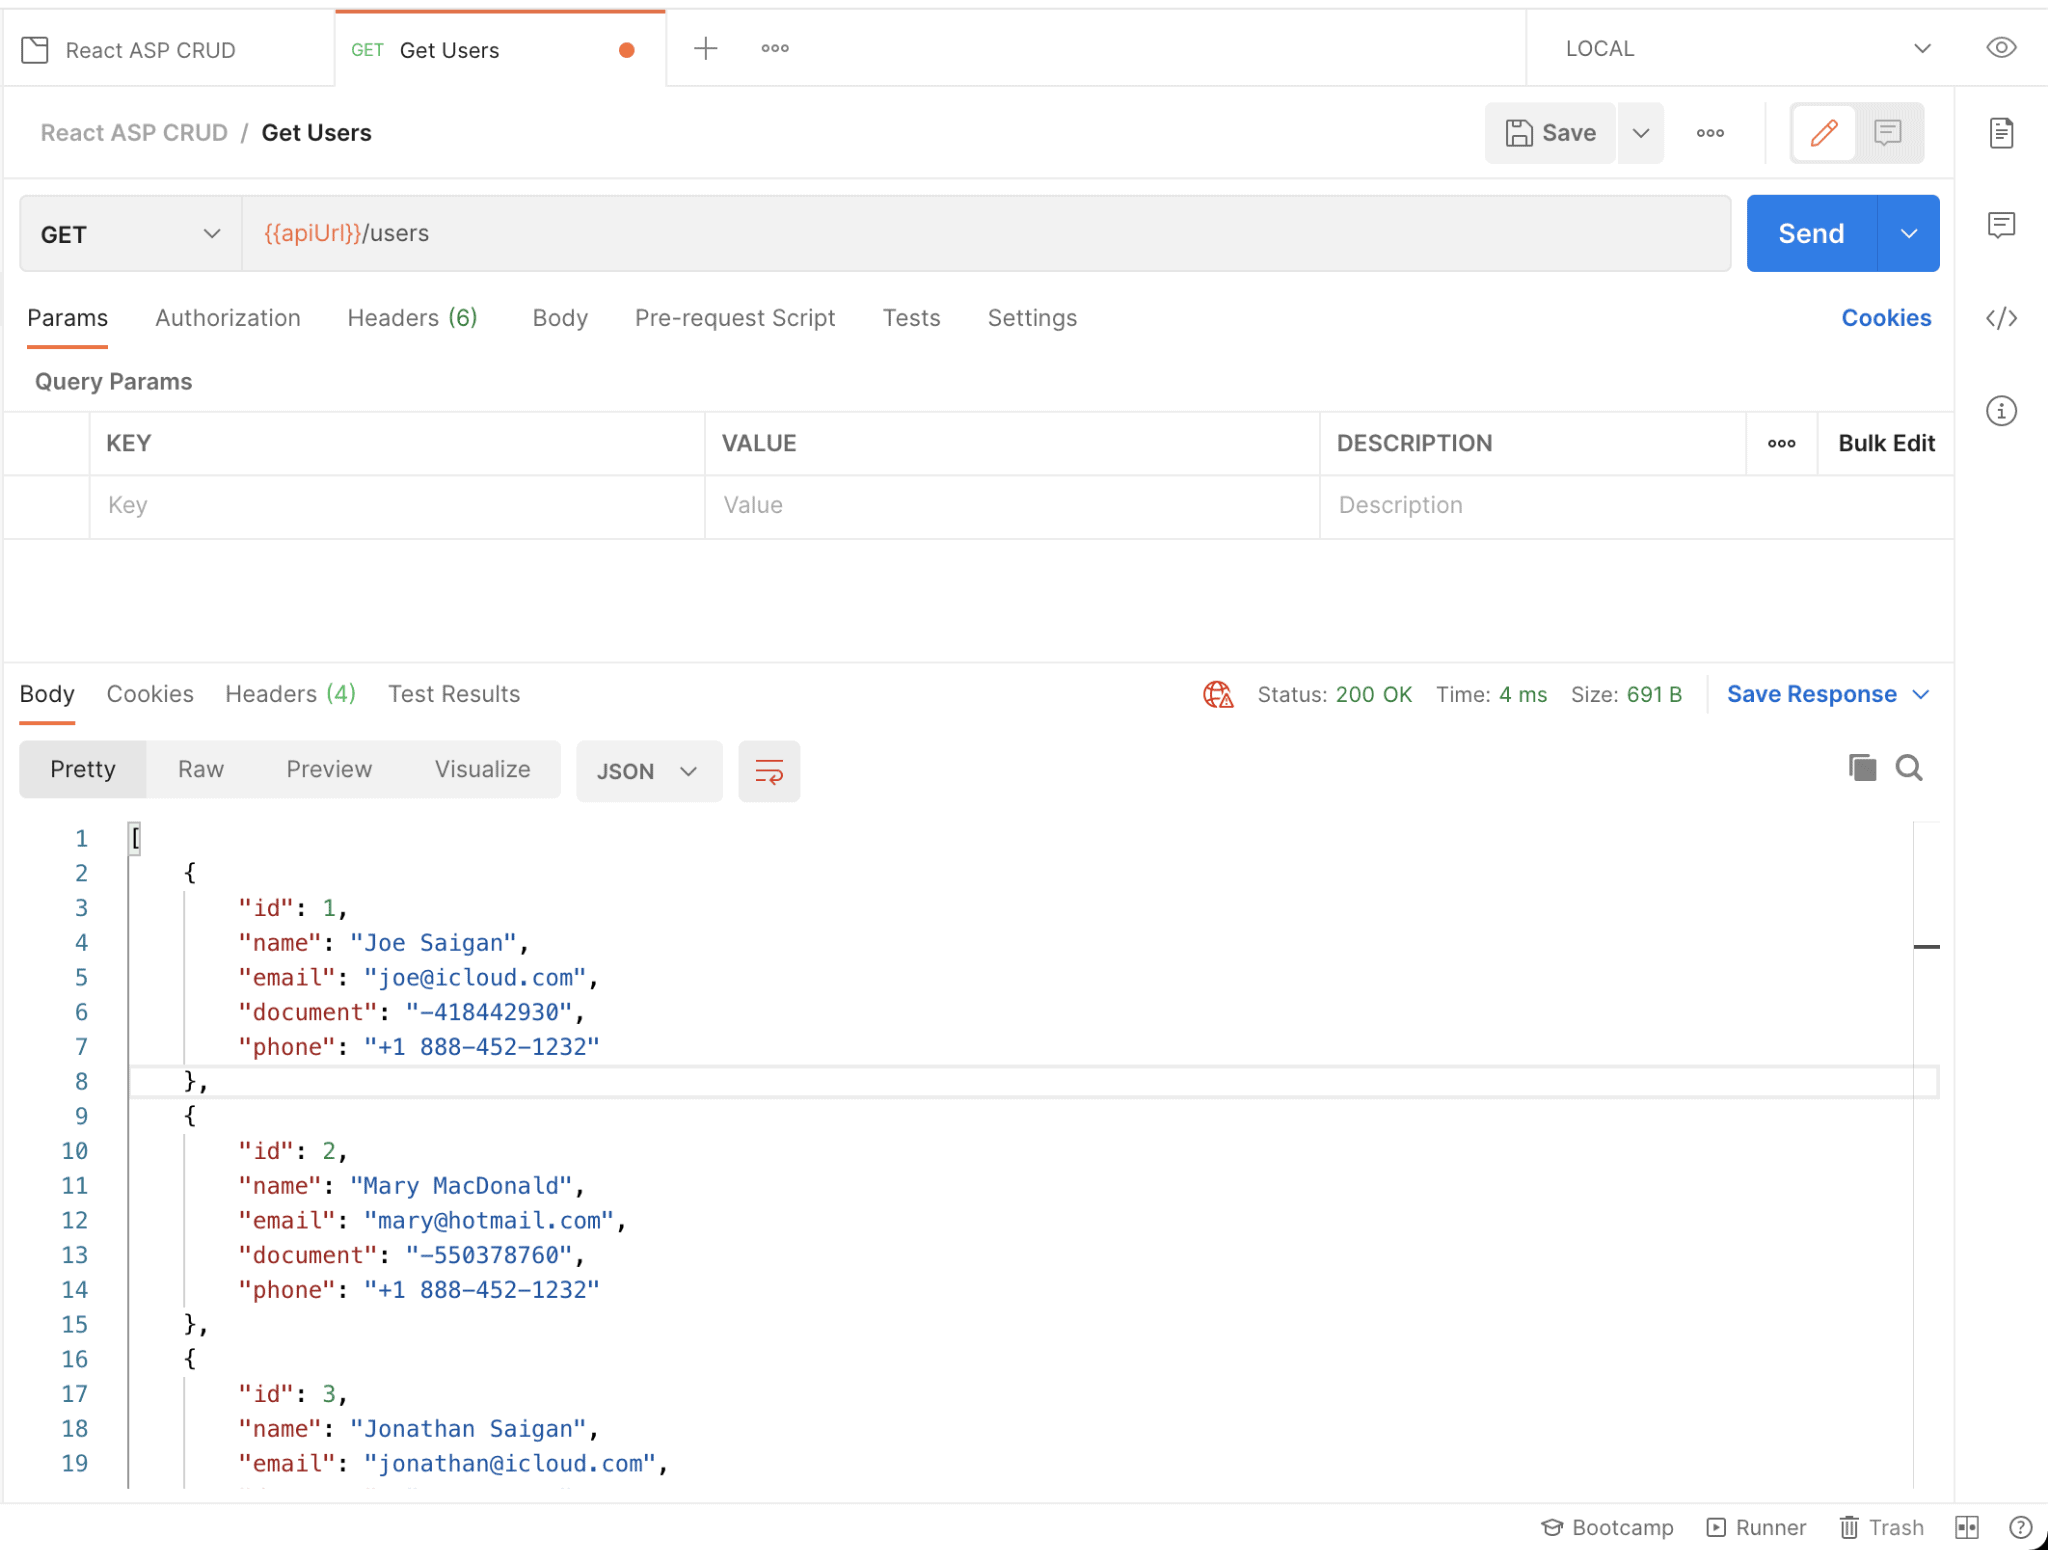Image resolution: width=2048 pixels, height=1550 pixels.
Task: Click the "mary@hotmail.com" email value
Action: point(489,1221)
